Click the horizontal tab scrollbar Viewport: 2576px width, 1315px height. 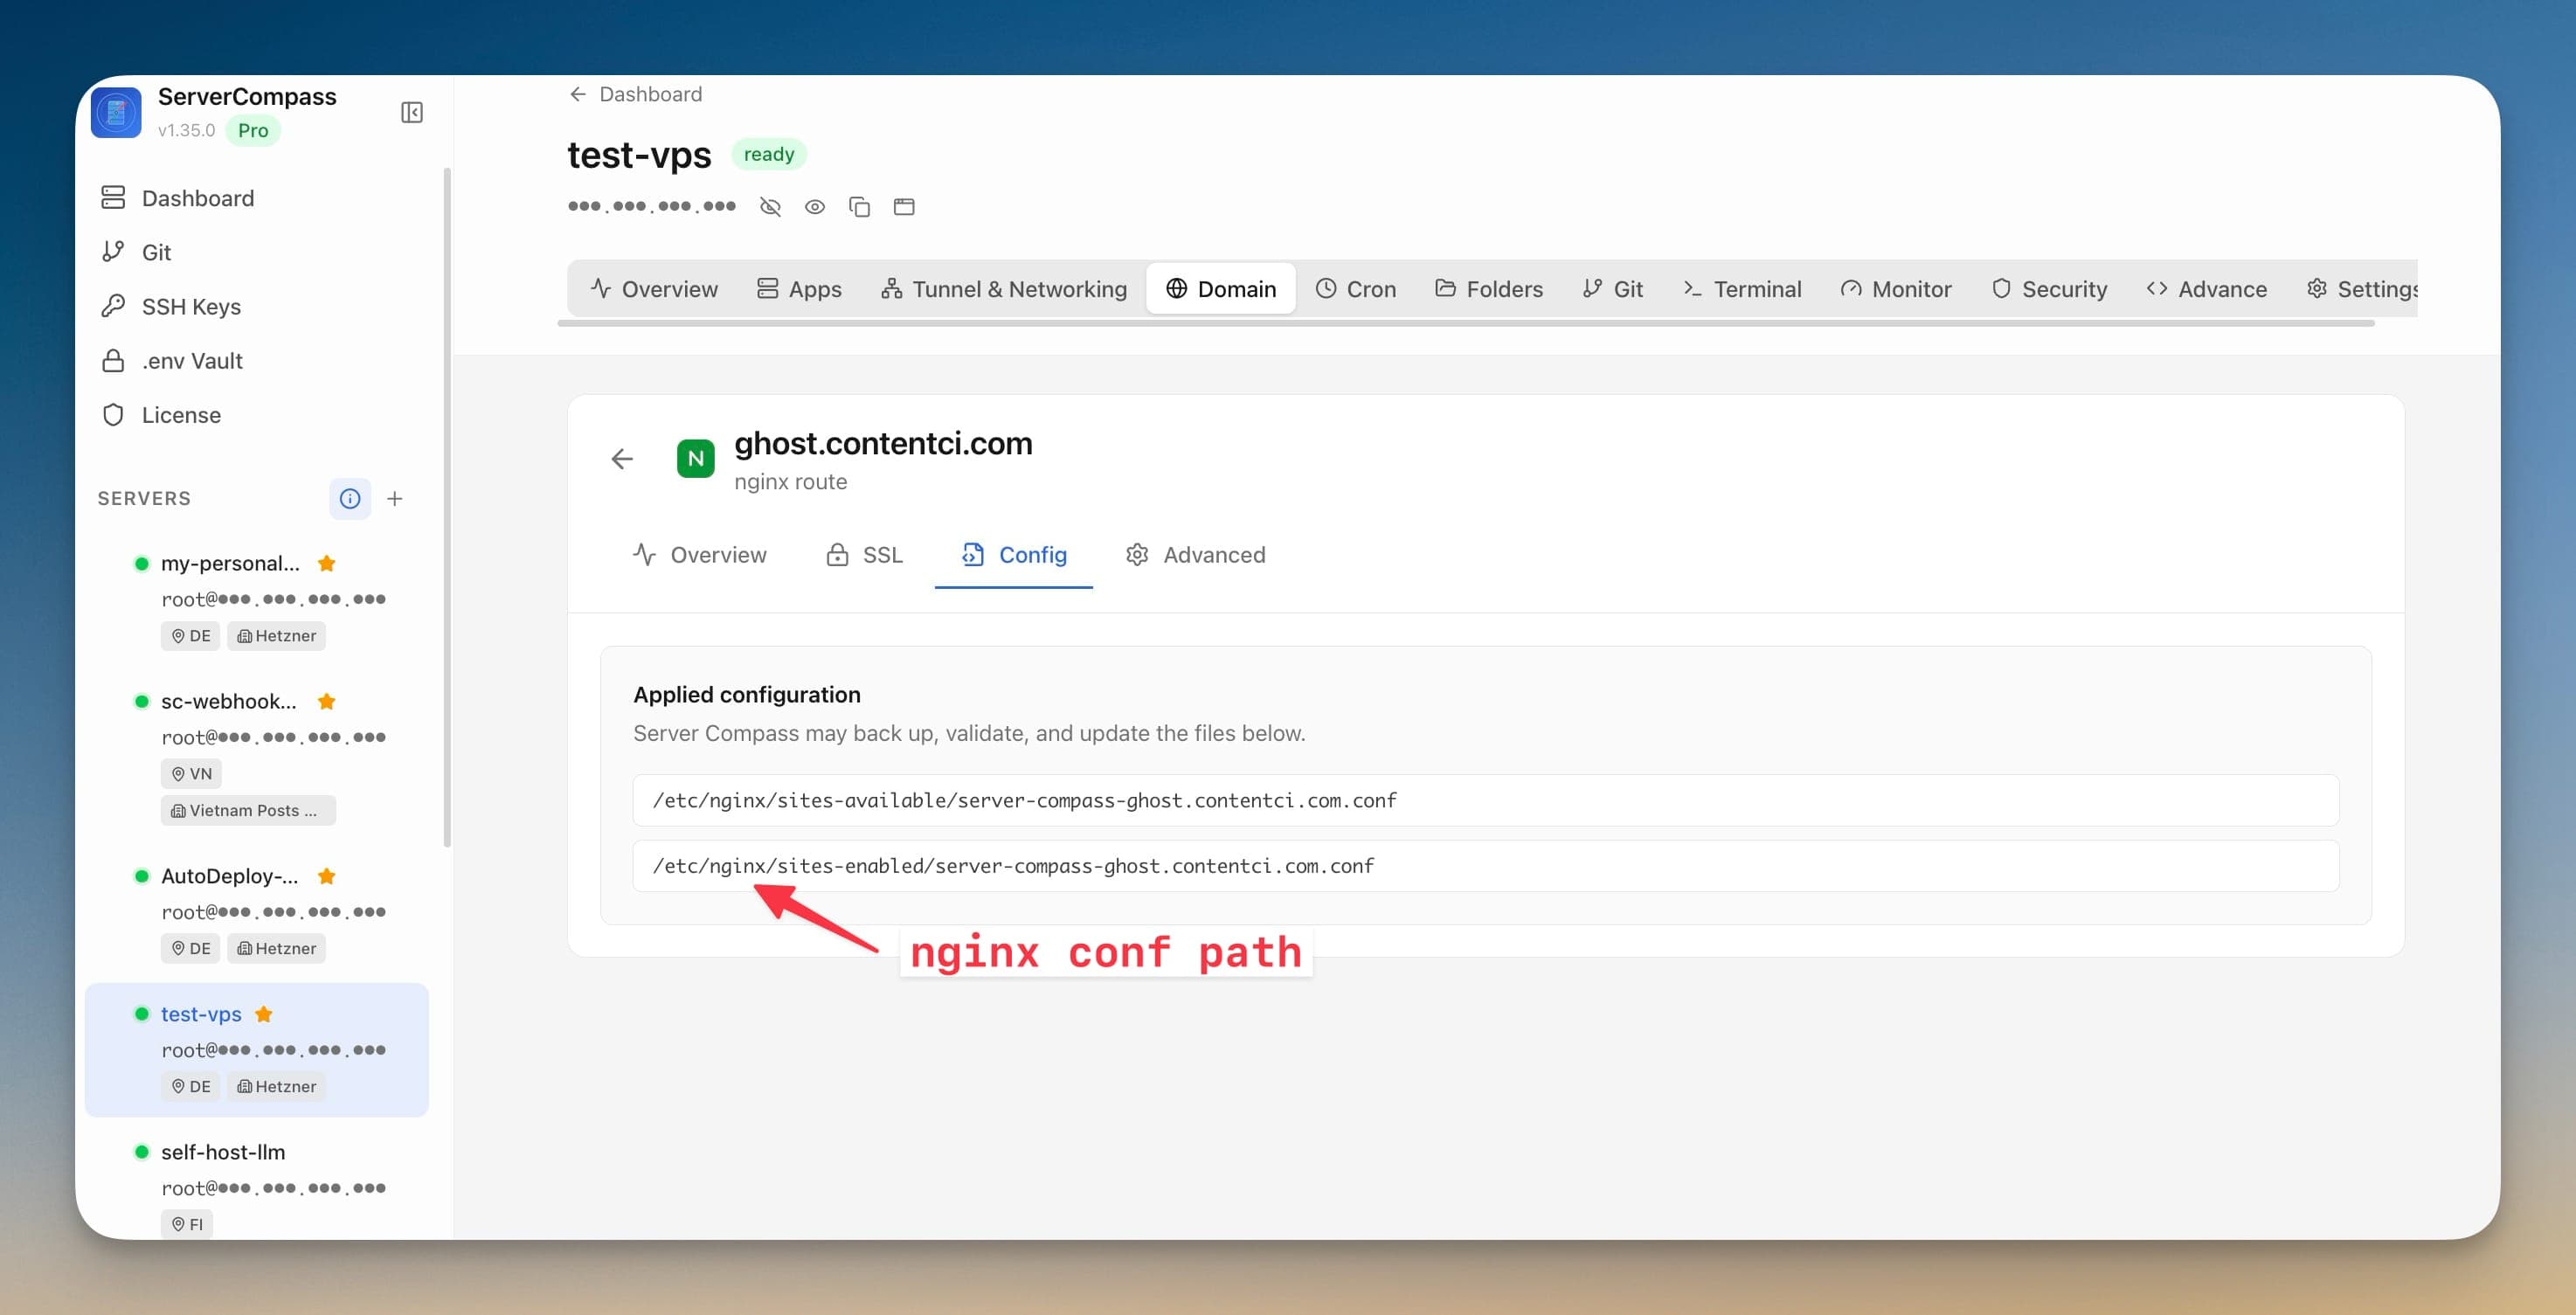point(1466,323)
